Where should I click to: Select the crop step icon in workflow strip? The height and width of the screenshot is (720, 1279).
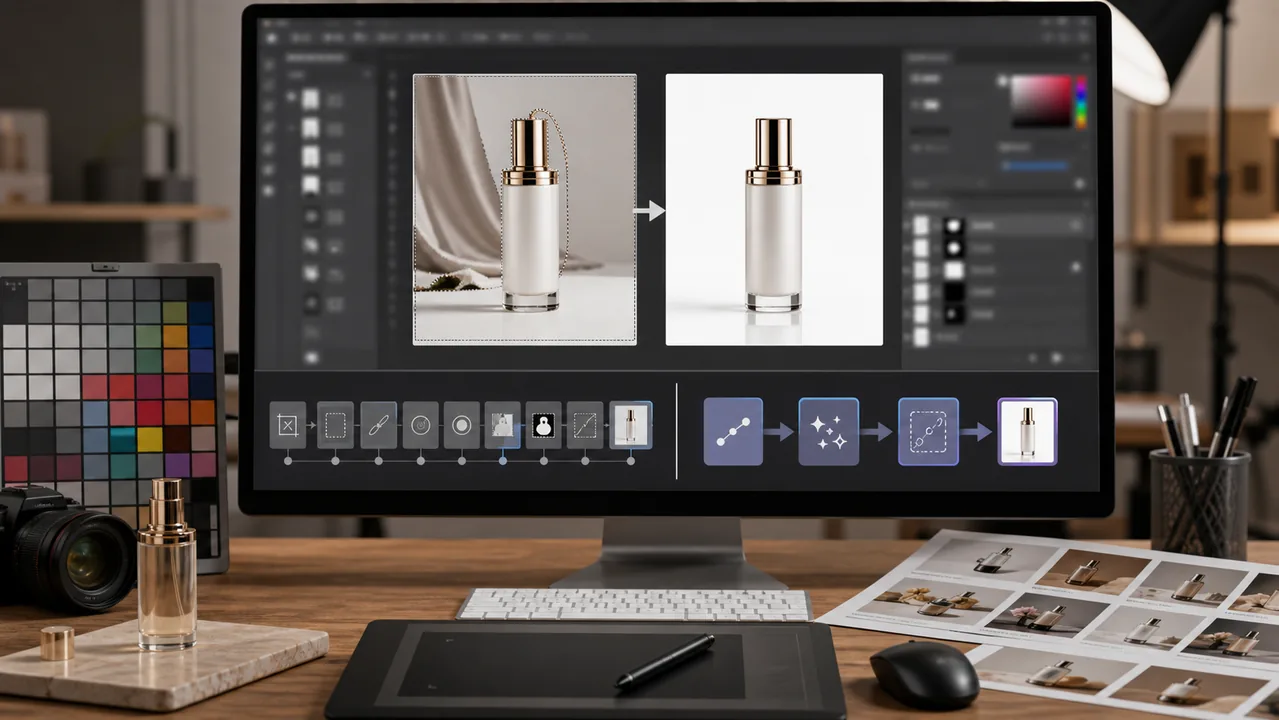pos(288,425)
